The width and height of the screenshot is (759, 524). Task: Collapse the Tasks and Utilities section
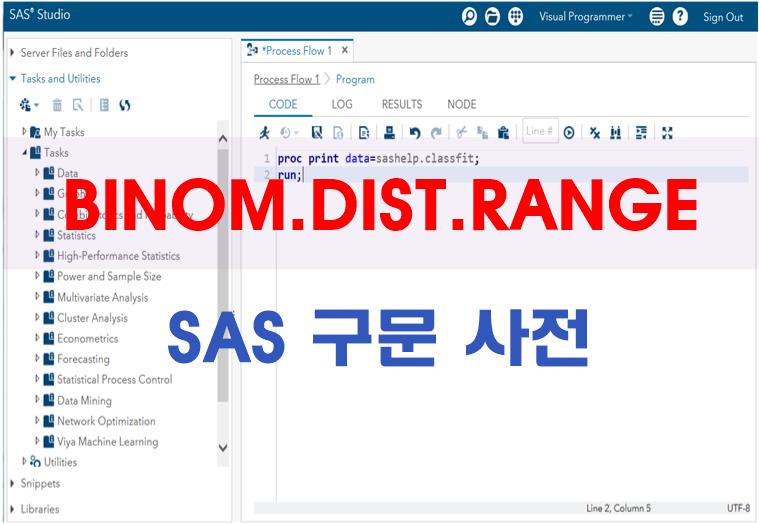point(13,78)
